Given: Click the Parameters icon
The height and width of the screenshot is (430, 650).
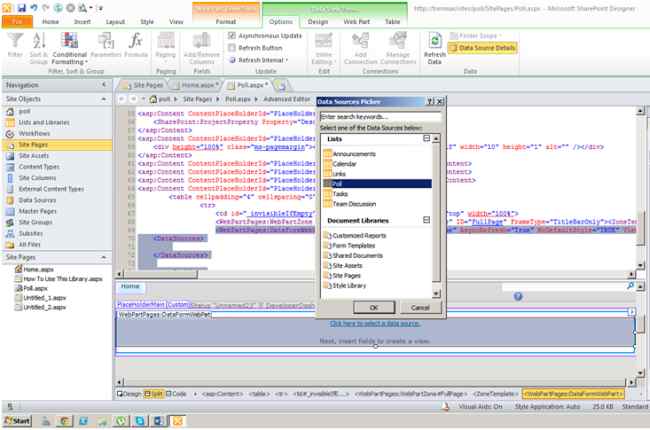Looking at the screenshot, I should pyautogui.click(x=106, y=46).
